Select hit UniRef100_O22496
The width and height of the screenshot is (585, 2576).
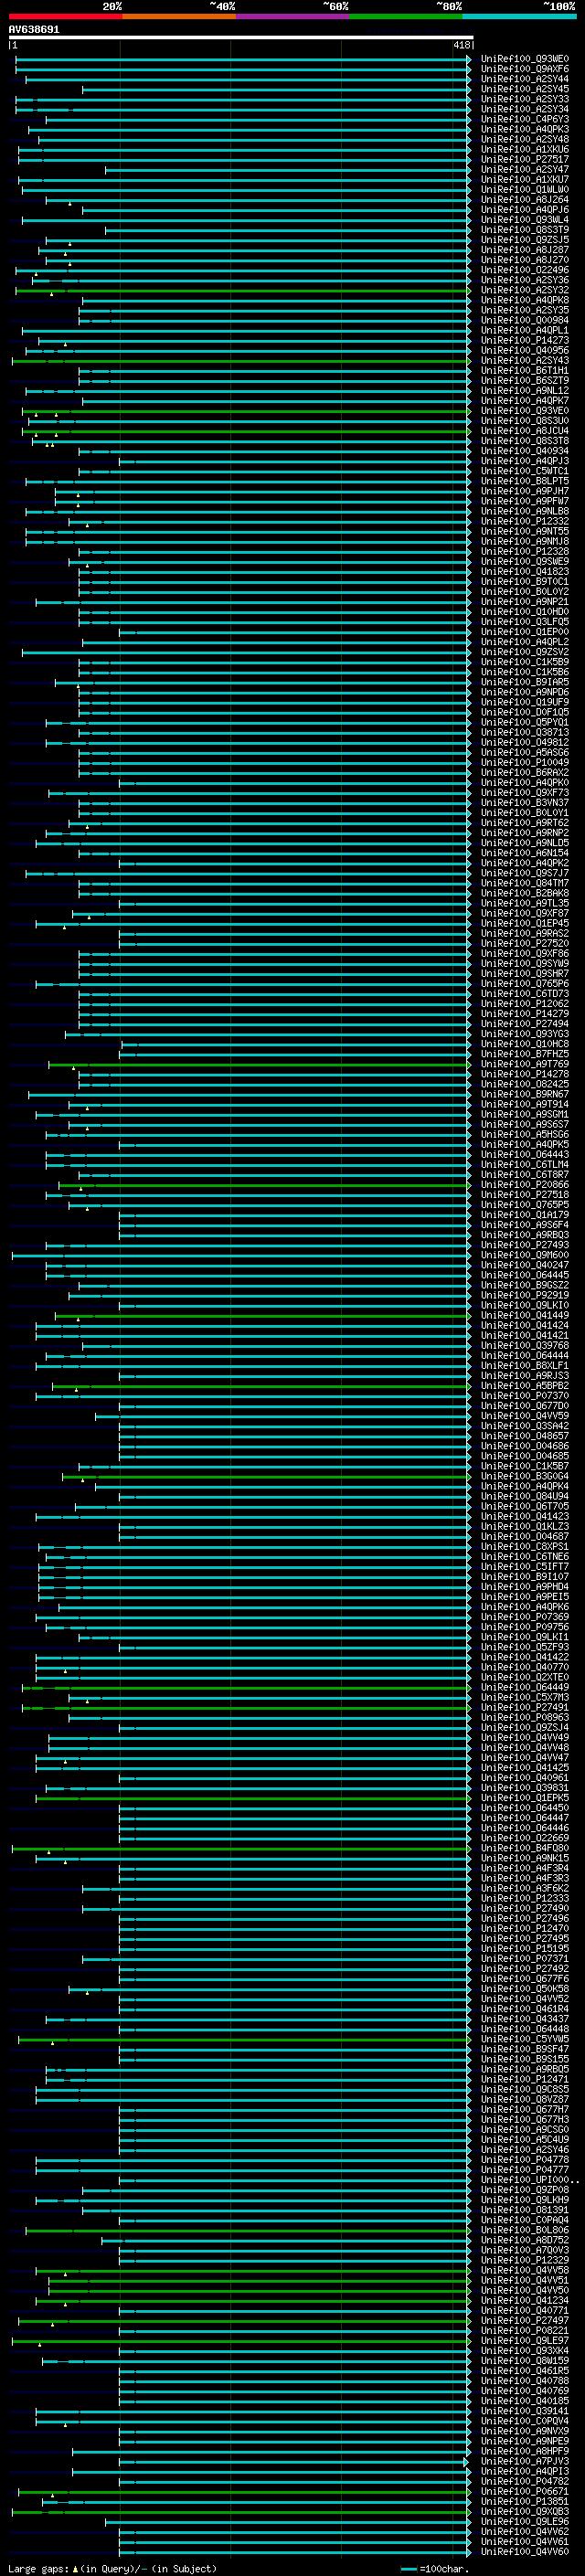point(525,270)
